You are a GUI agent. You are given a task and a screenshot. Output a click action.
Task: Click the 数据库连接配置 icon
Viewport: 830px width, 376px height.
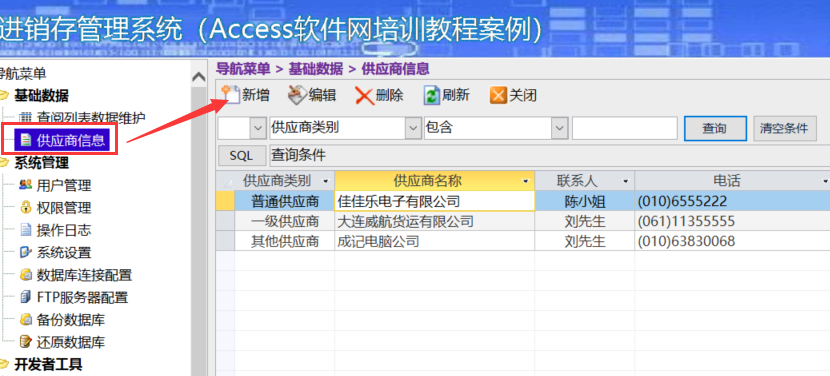tap(25, 275)
